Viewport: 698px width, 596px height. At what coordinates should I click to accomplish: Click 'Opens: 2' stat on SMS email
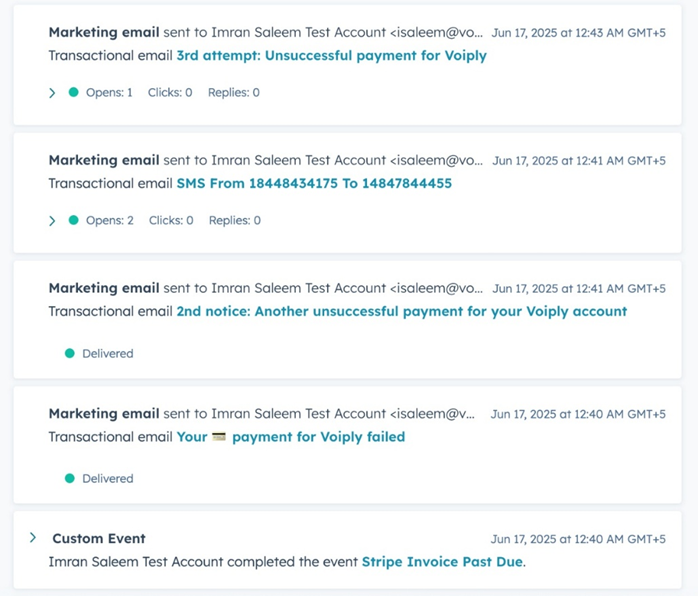[110, 220]
